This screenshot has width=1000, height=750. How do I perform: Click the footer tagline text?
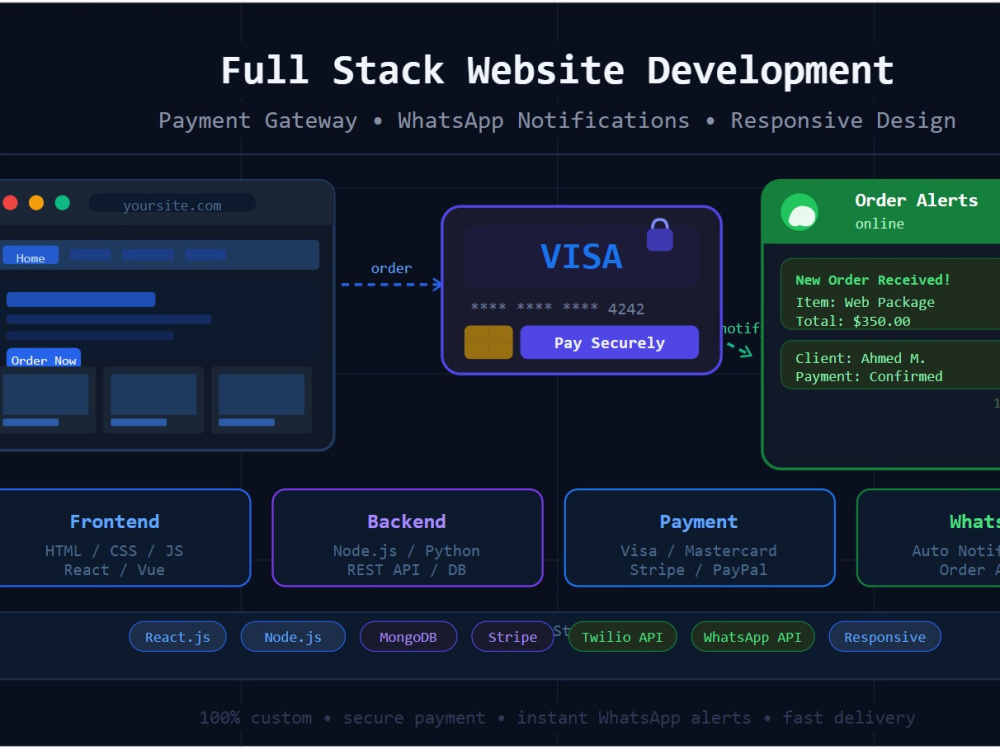pyautogui.click(x=557, y=718)
